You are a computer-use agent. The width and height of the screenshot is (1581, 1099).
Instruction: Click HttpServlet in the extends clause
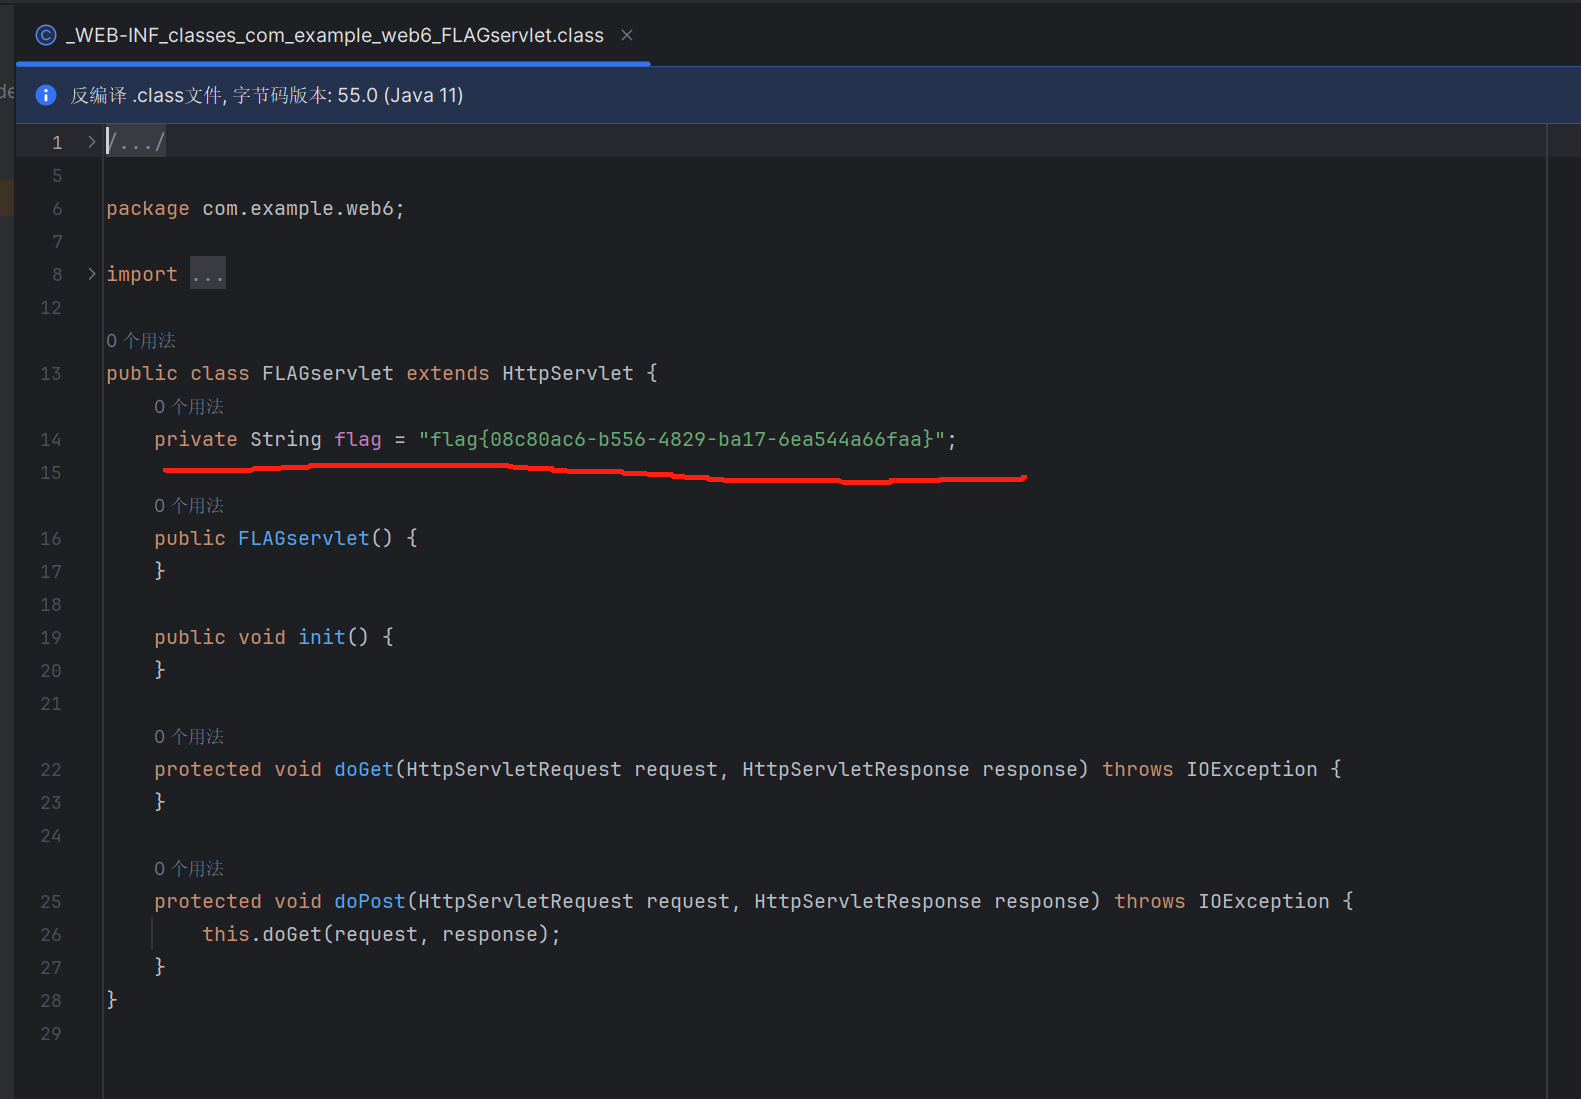pos(567,373)
